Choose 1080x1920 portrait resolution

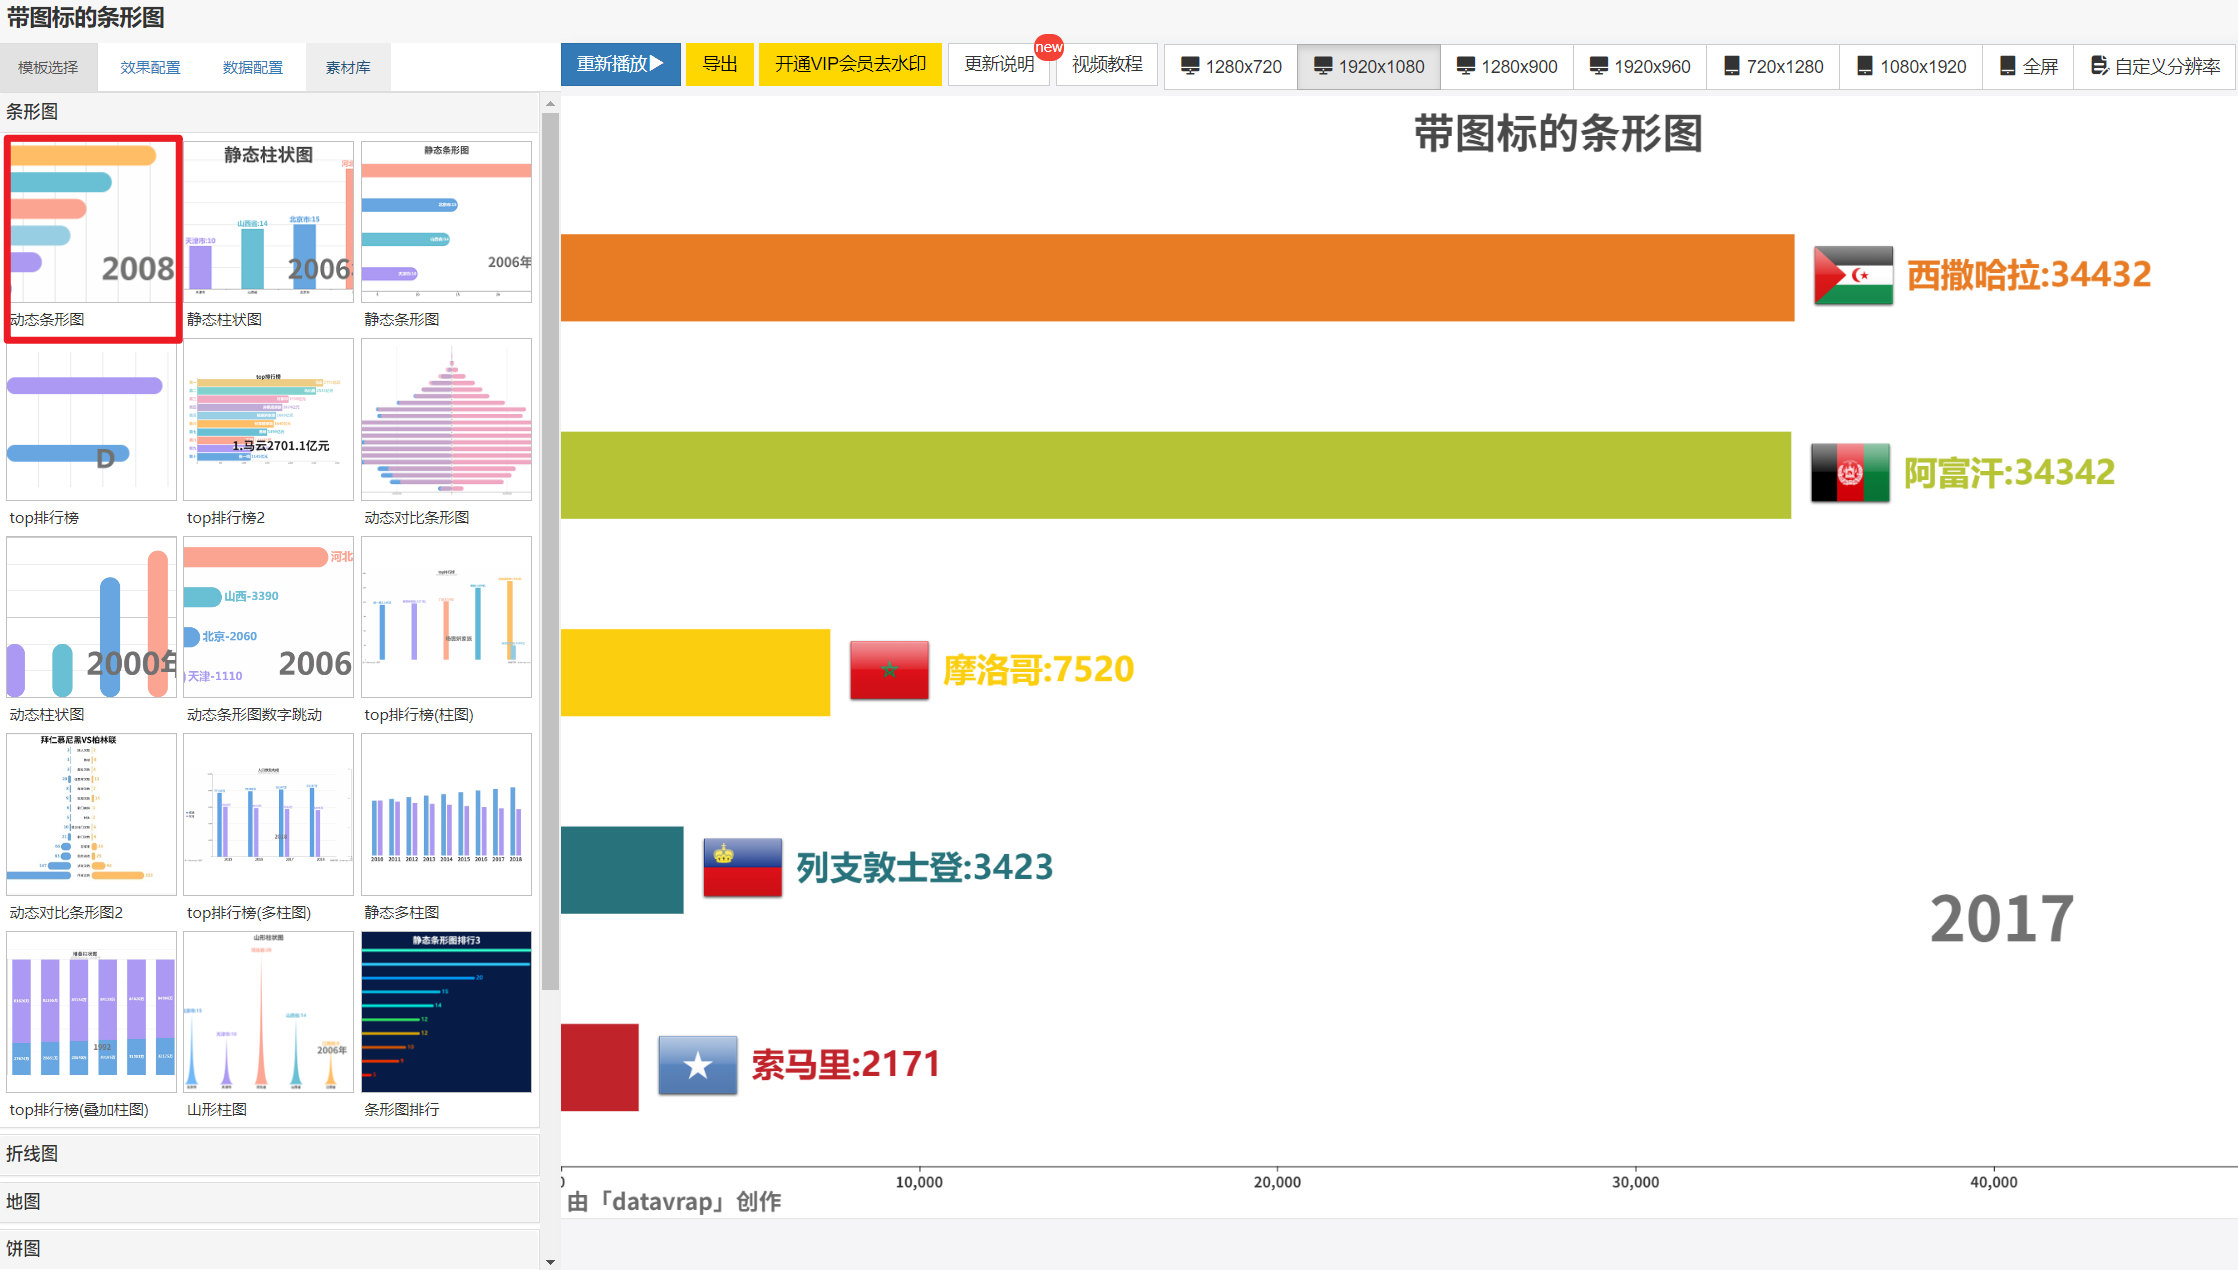(x=1911, y=66)
